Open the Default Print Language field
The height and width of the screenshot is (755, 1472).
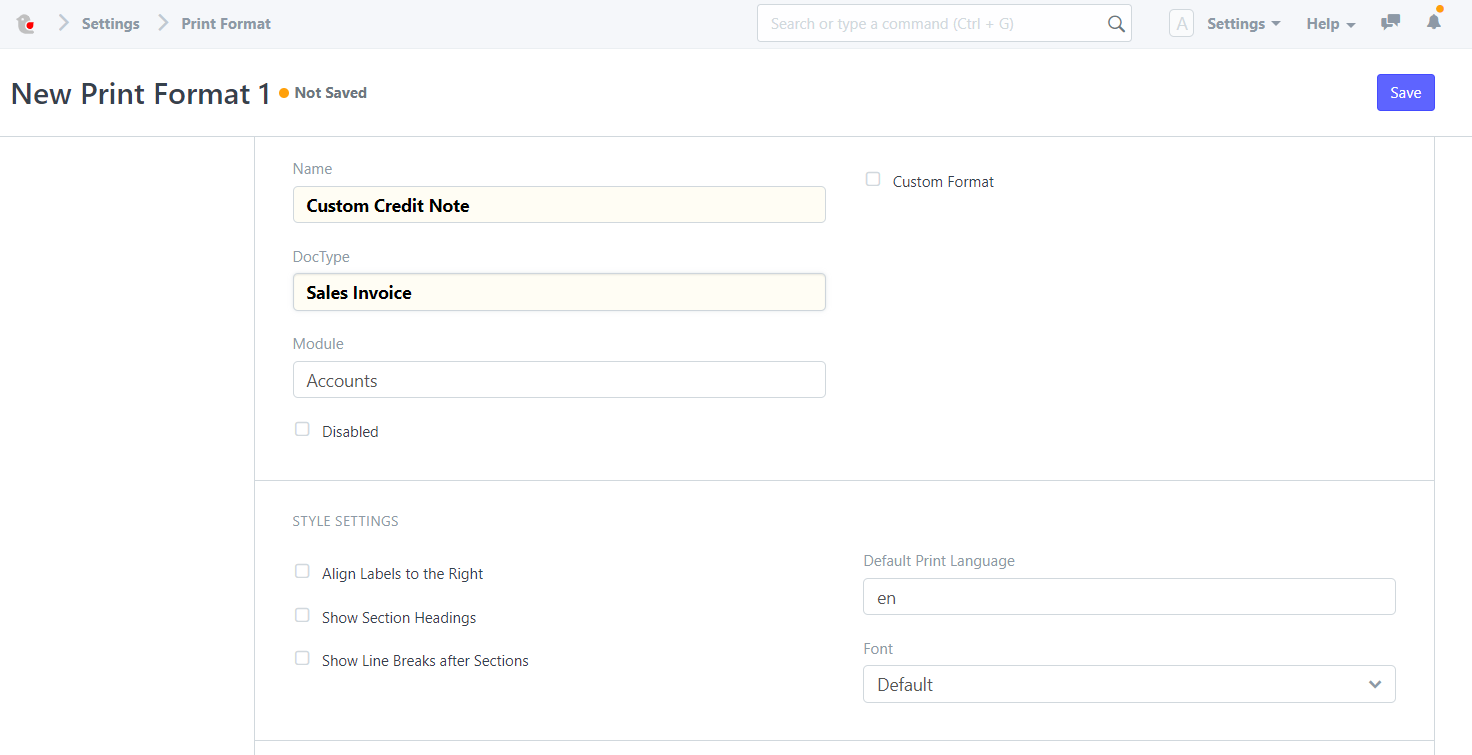click(1129, 597)
